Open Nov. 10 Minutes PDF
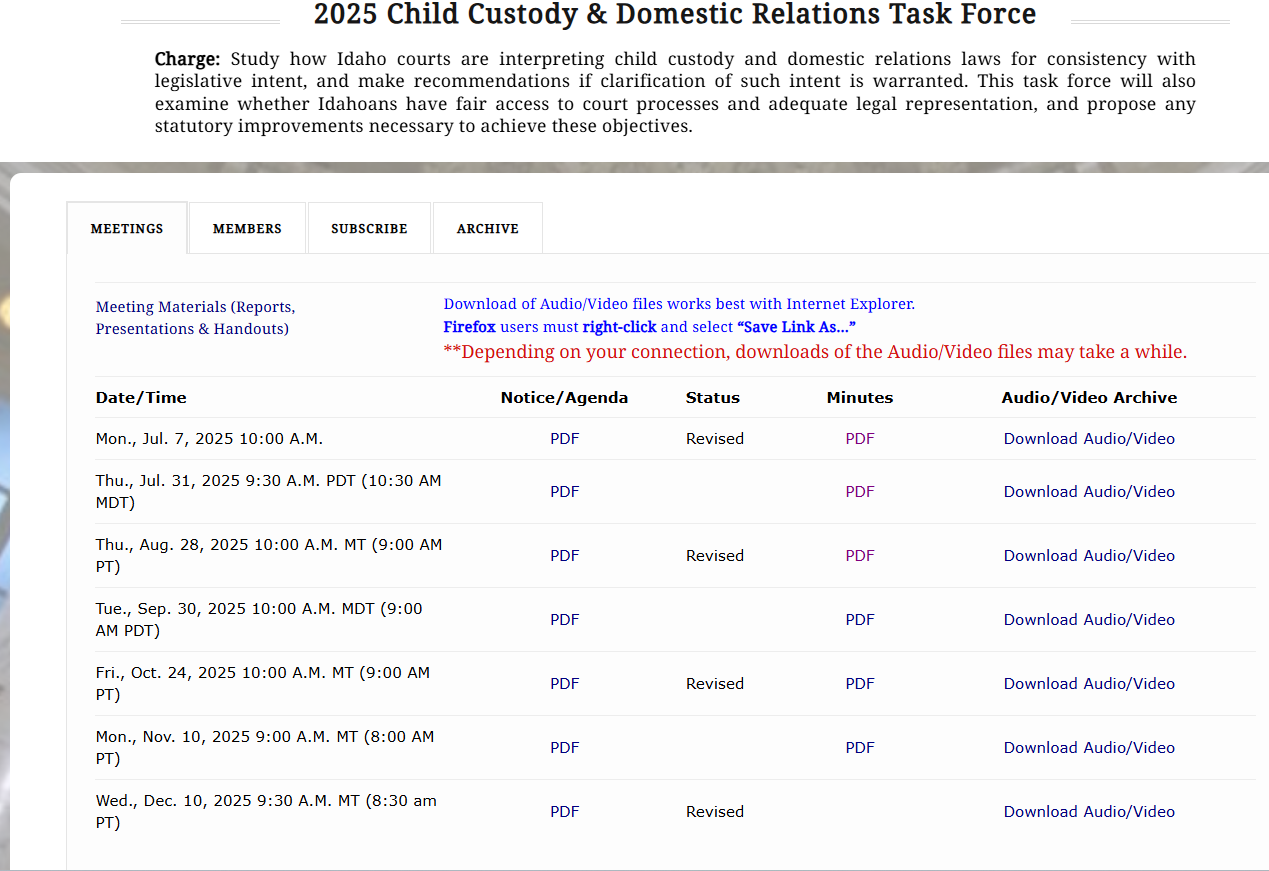 tap(860, 748)
